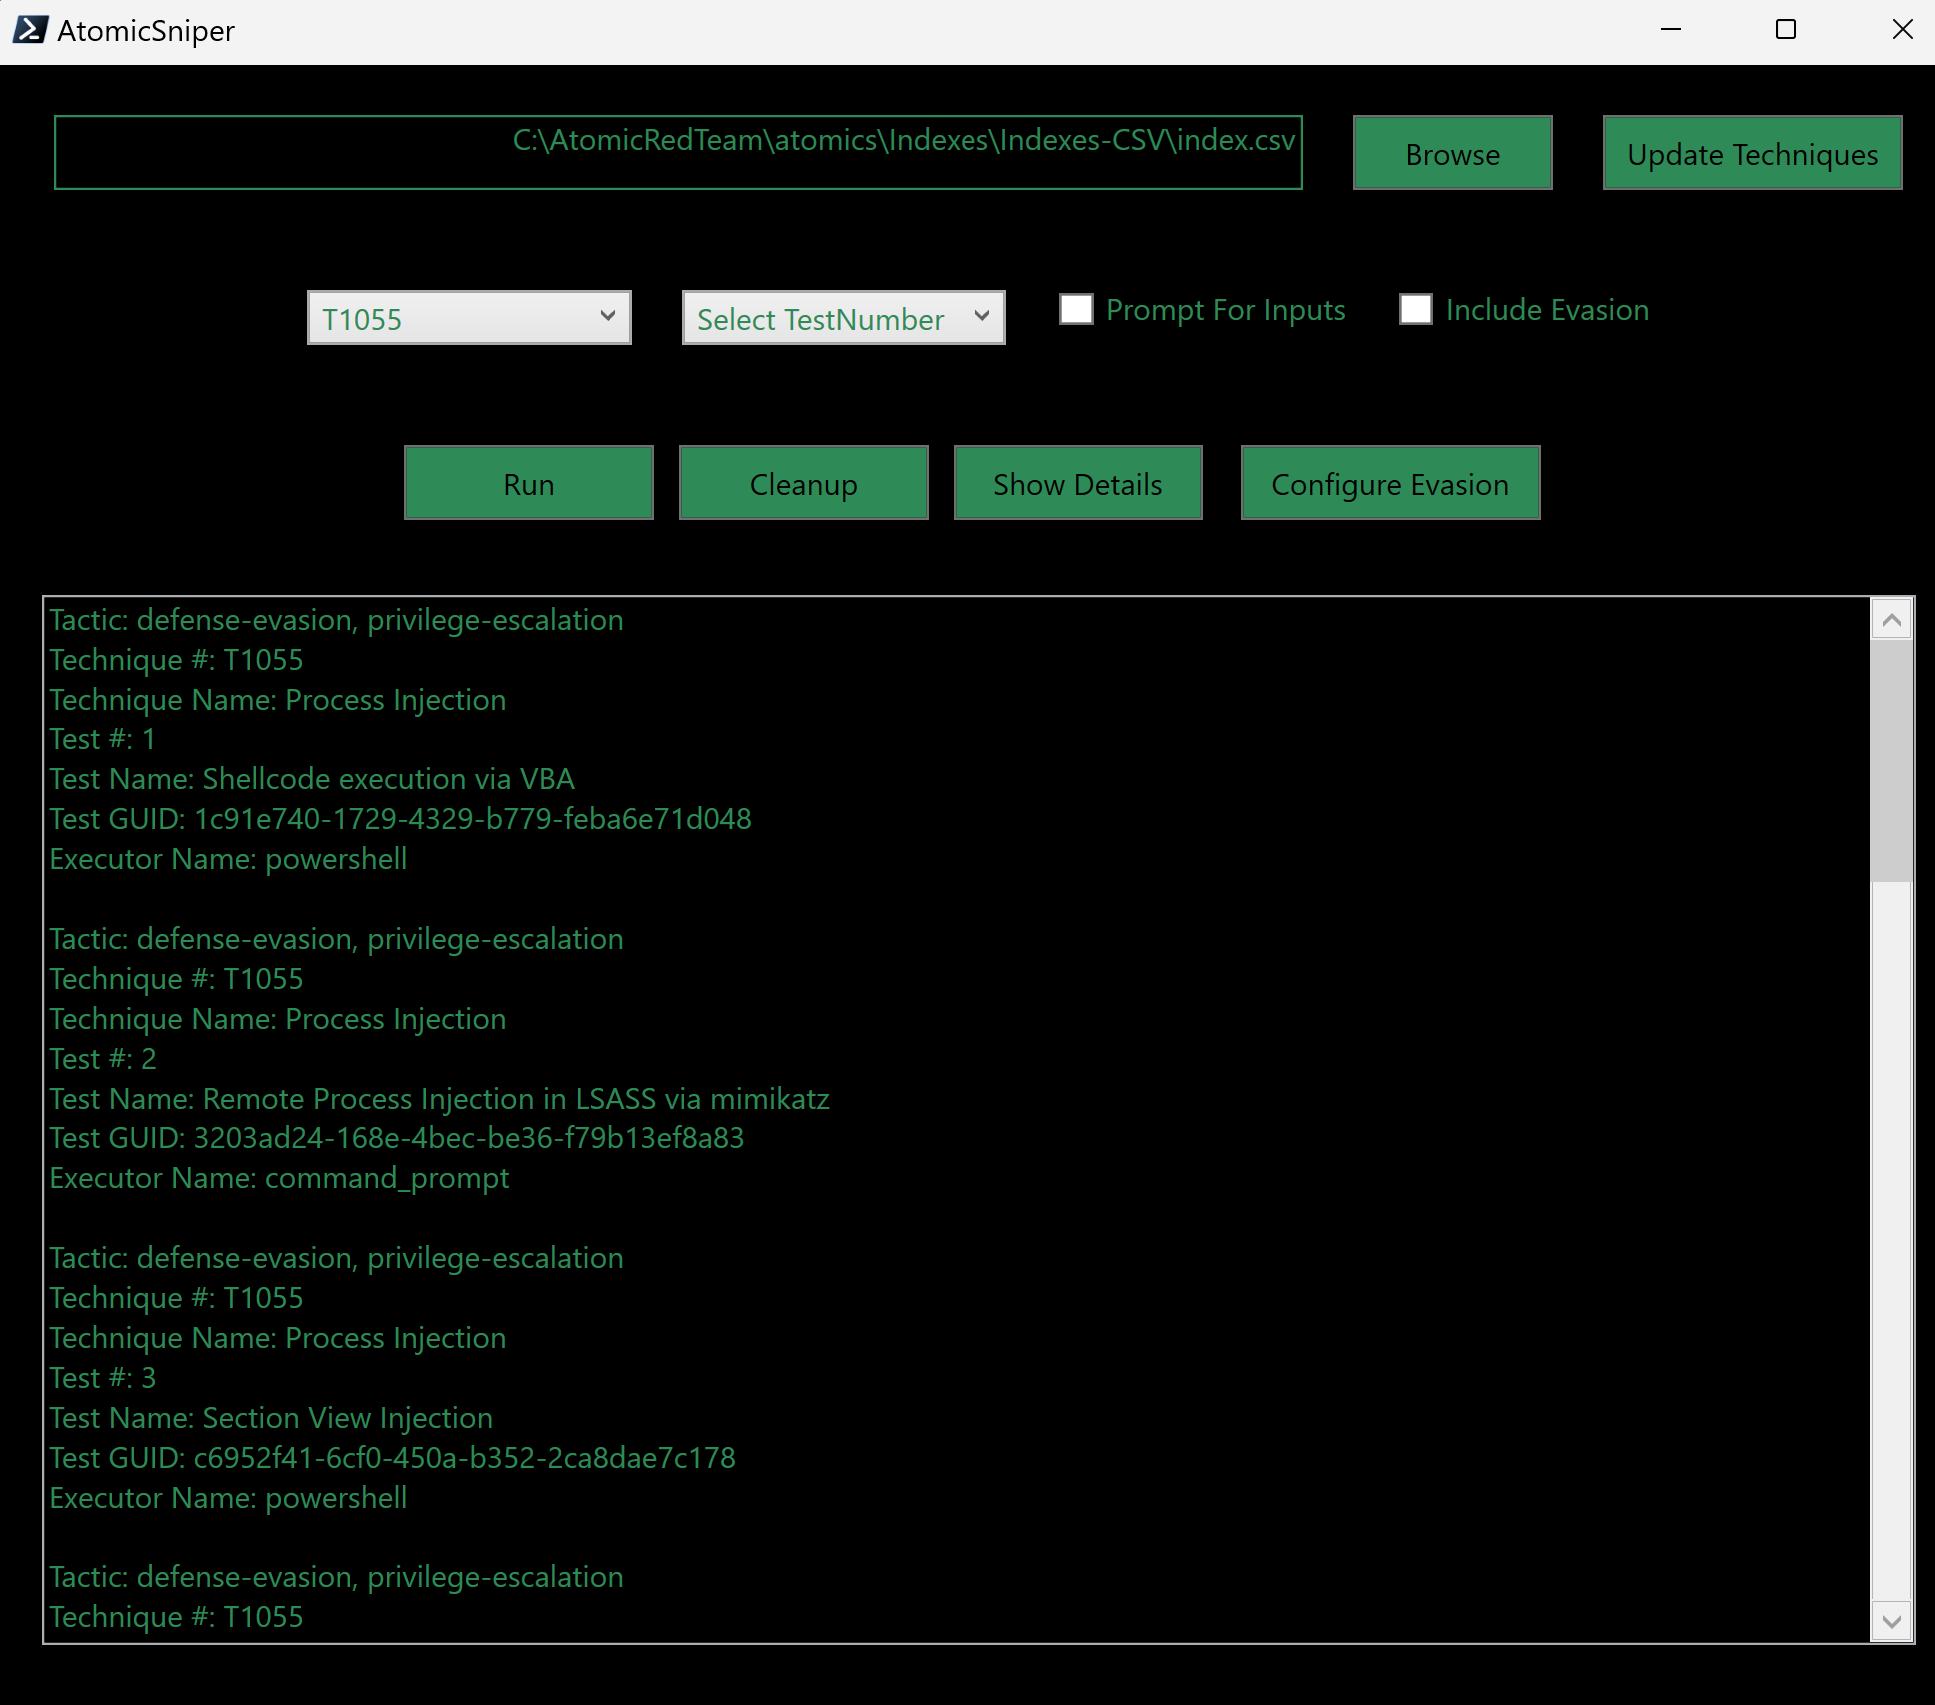Screen dimensions: 1935x1705
Task: Click the Update Techniques button
Action: point(1752,153)
